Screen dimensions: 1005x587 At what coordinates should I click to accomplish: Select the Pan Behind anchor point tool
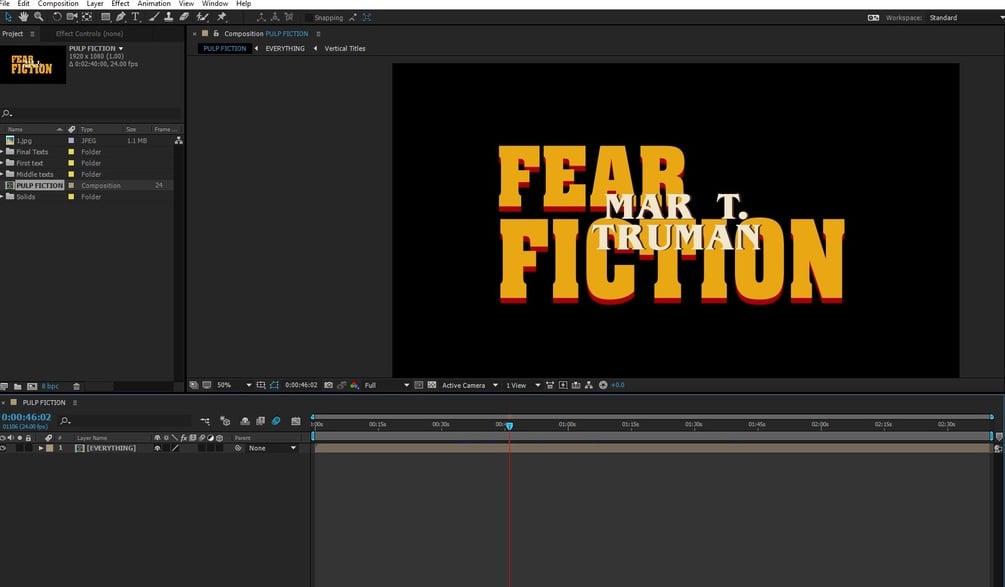[87, 17]
